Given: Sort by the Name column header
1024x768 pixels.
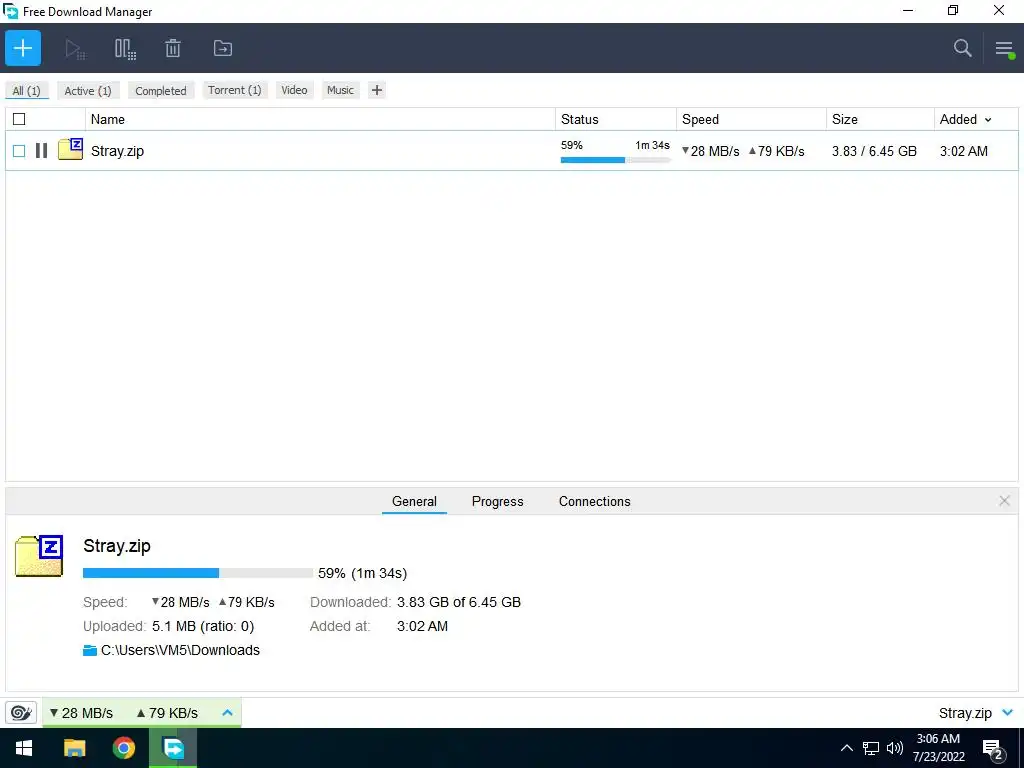Looking at the screenshot, I should point(320,119).
